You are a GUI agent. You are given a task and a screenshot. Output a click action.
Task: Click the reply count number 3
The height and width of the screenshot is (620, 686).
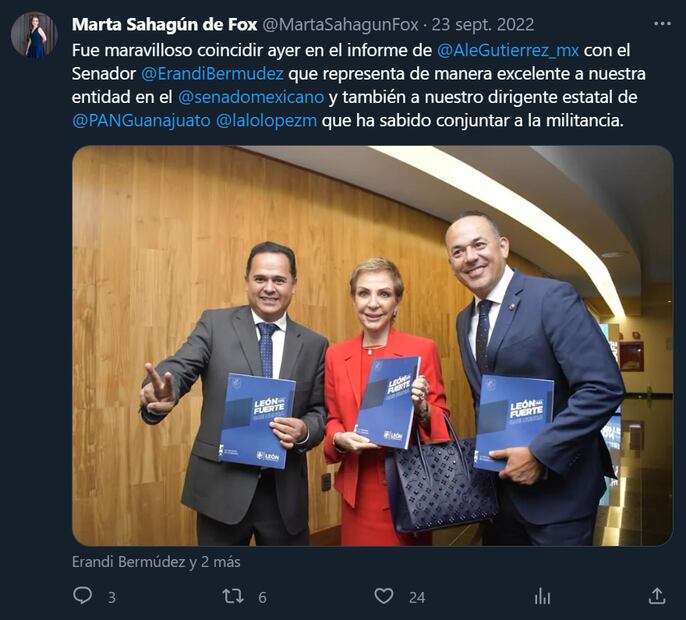pyautogui.click(x=112, y=597)
